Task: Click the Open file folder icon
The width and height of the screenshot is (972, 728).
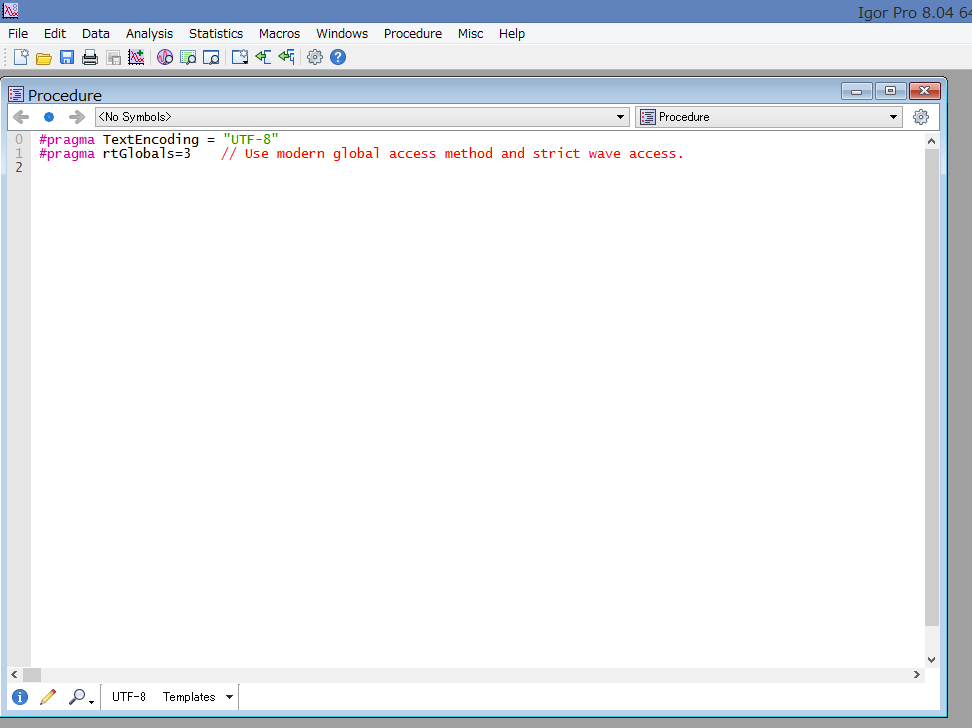Action: click(x=43, y=57)
